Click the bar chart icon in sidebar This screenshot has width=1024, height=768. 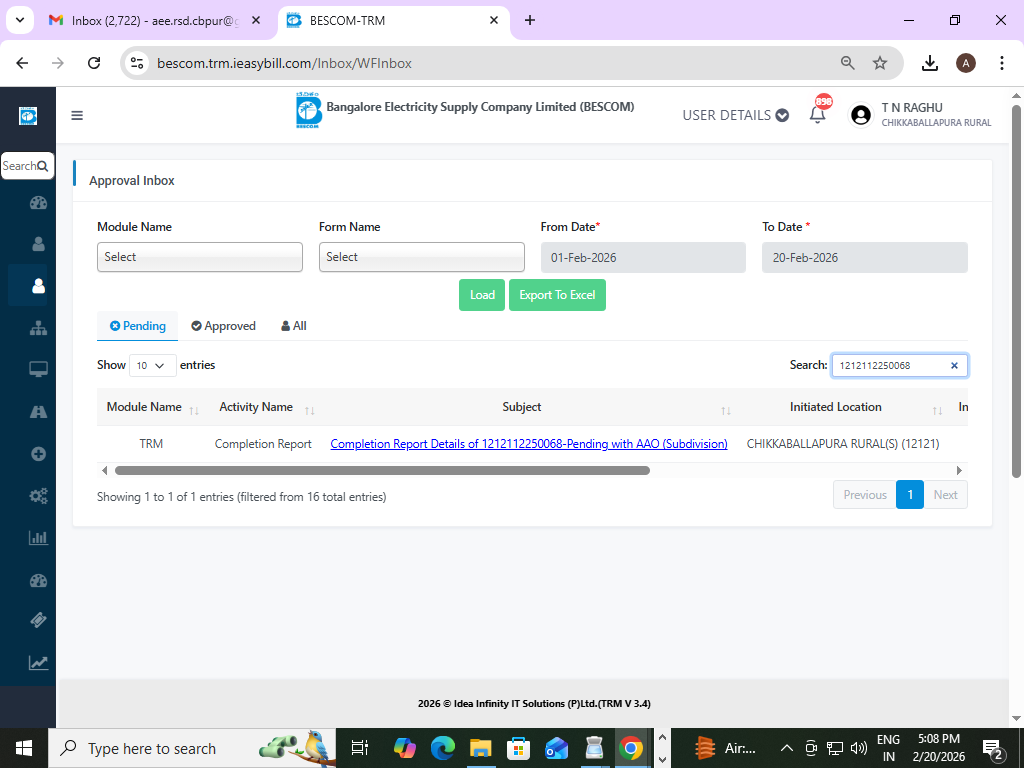click(39, 537)
